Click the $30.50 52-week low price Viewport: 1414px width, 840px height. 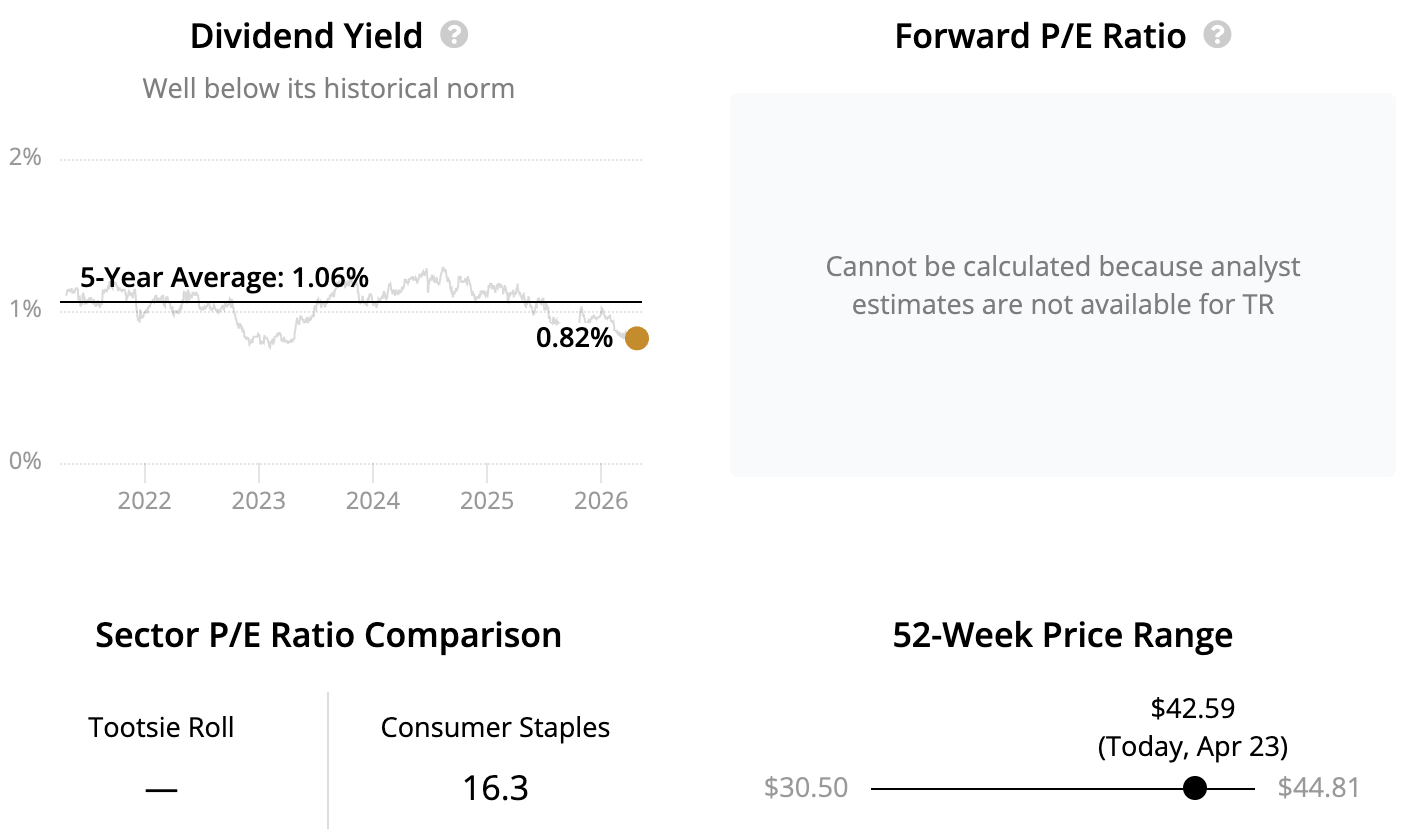coord(806,788)
